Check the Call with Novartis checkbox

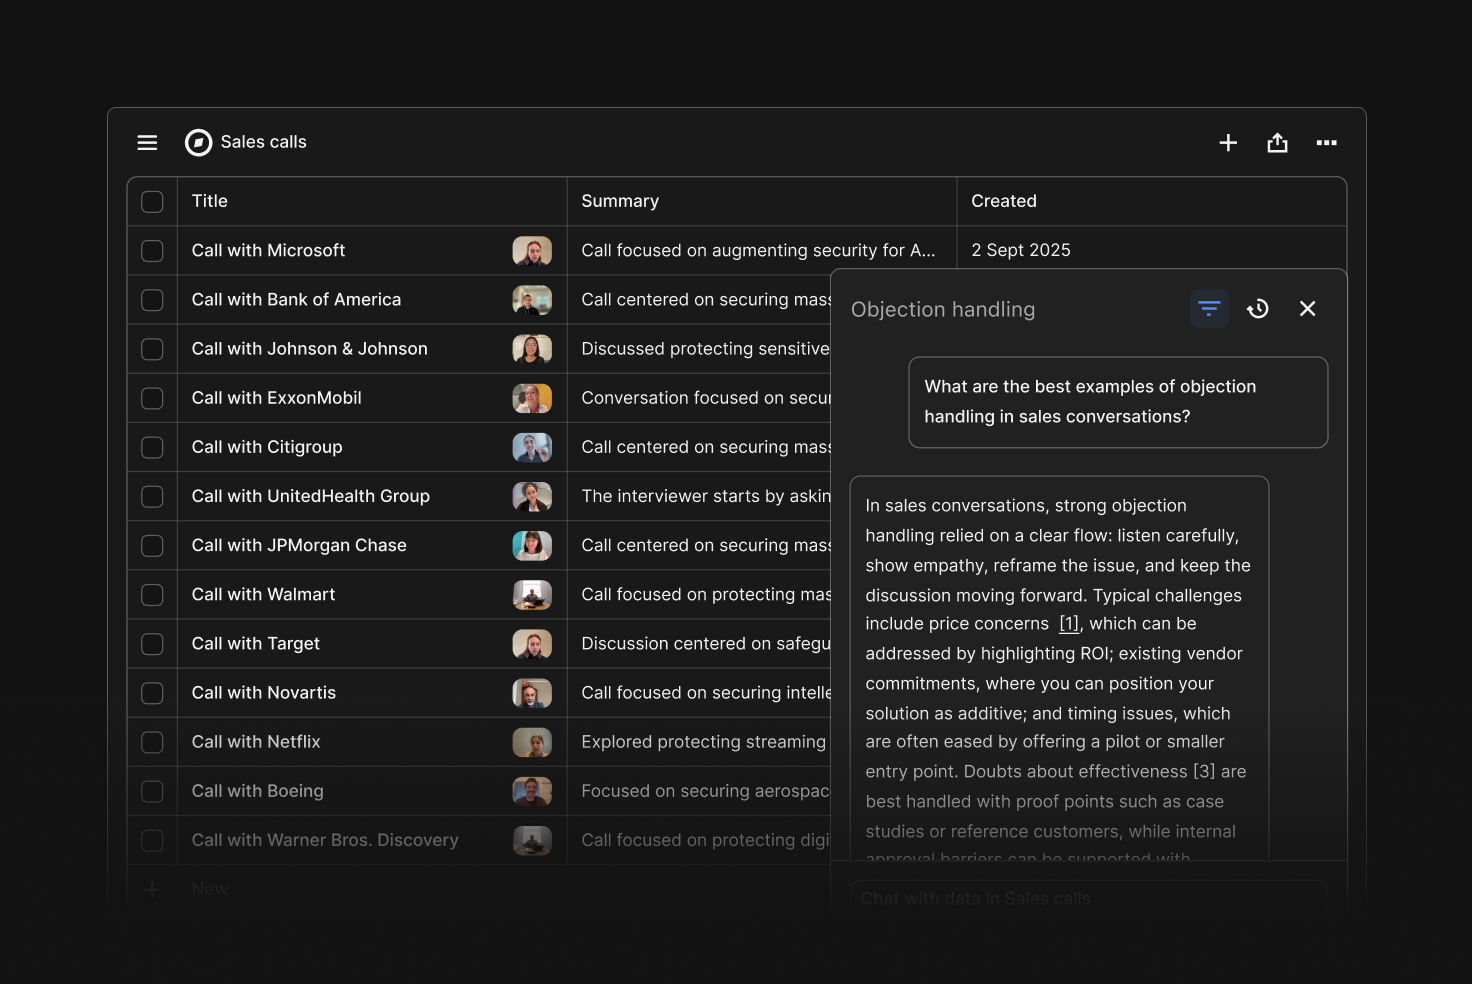click(x=152, y=693)
